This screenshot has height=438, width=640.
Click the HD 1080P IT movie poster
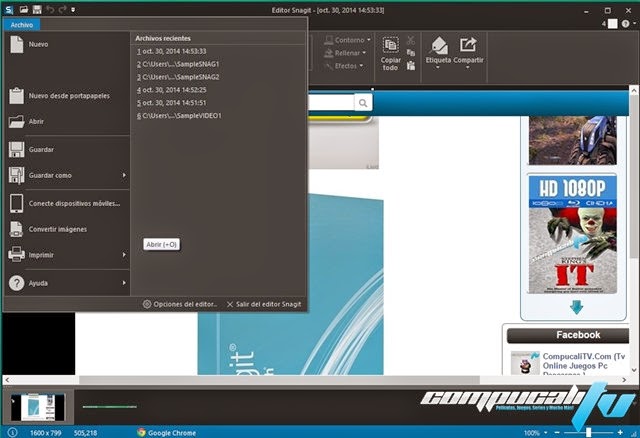[572, 234]
